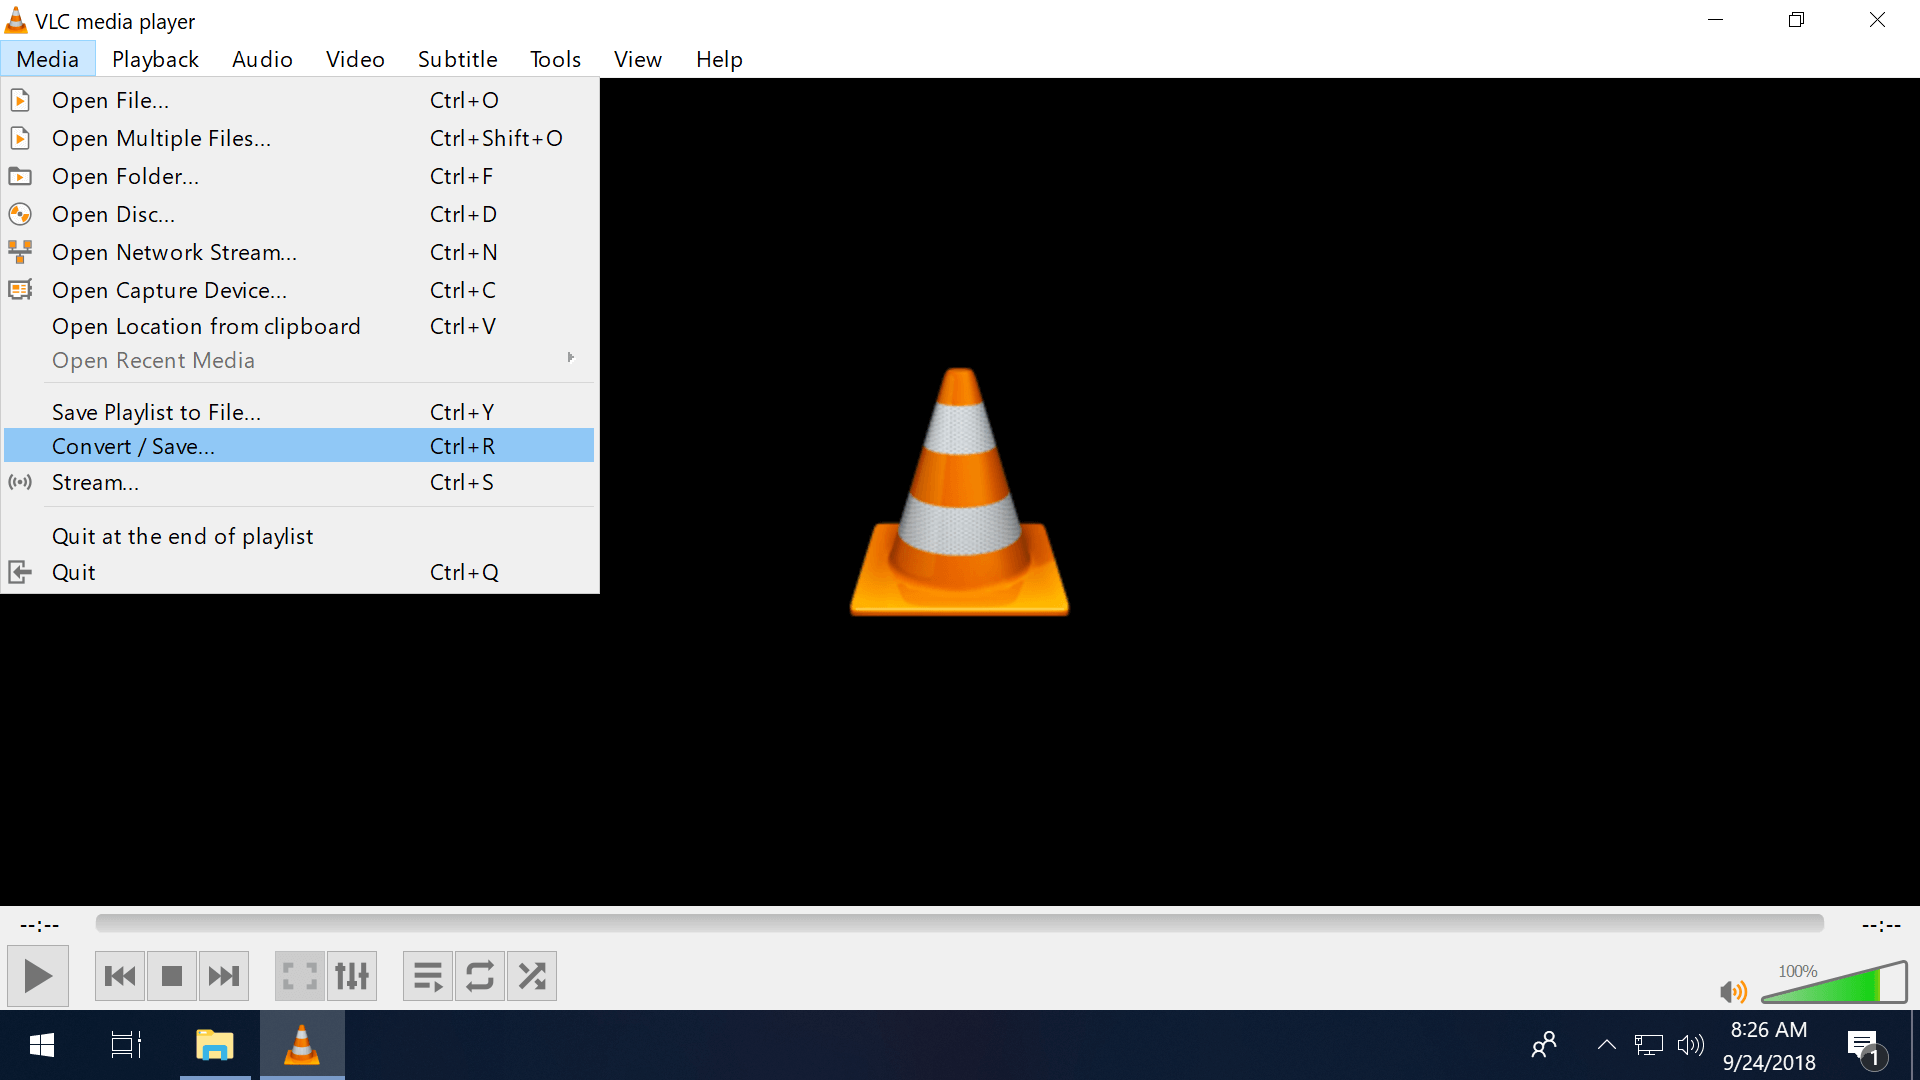This screenshot has width=1920, height=1080.
Task: Open the extended settings equalizer panel
Action: click(351, 975)
